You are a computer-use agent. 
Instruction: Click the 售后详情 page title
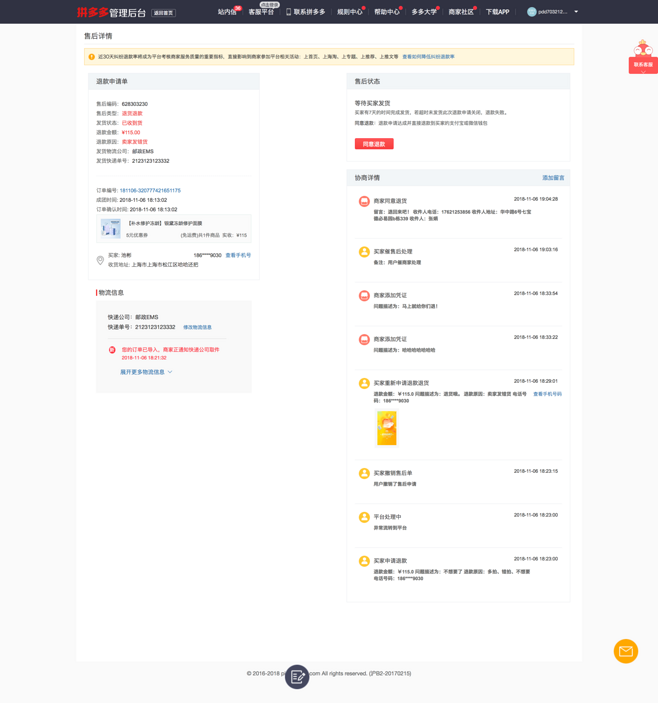[x=98, y=36]
